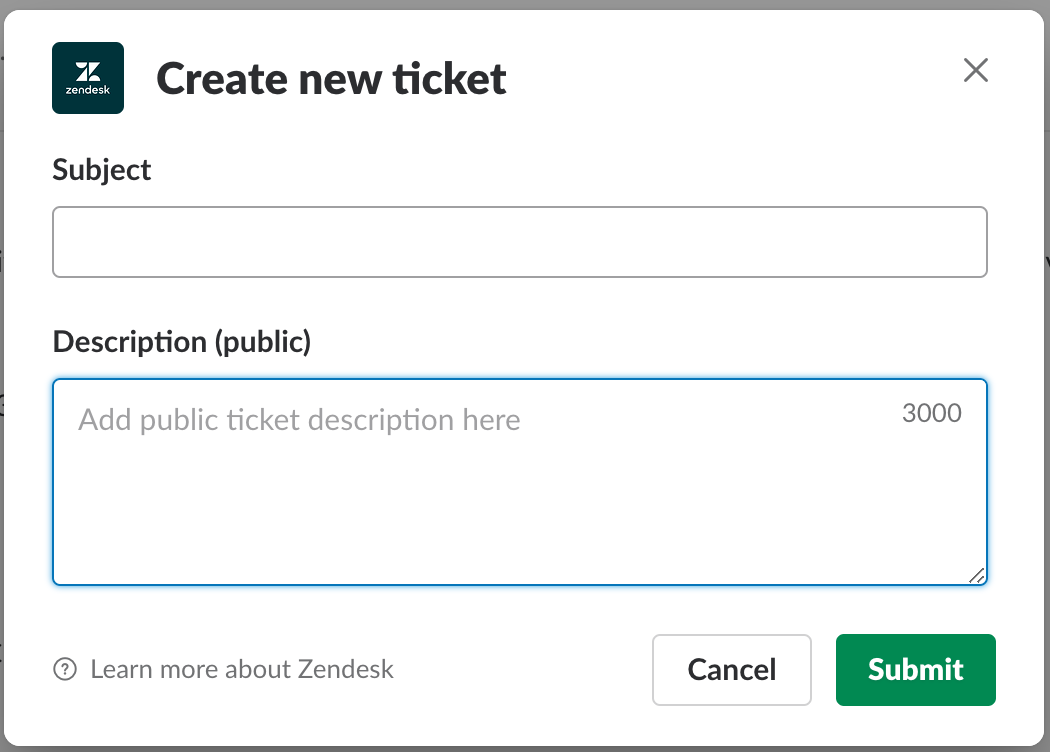
Task: Click the Create new ticket heading
Action: pos(331,78)
